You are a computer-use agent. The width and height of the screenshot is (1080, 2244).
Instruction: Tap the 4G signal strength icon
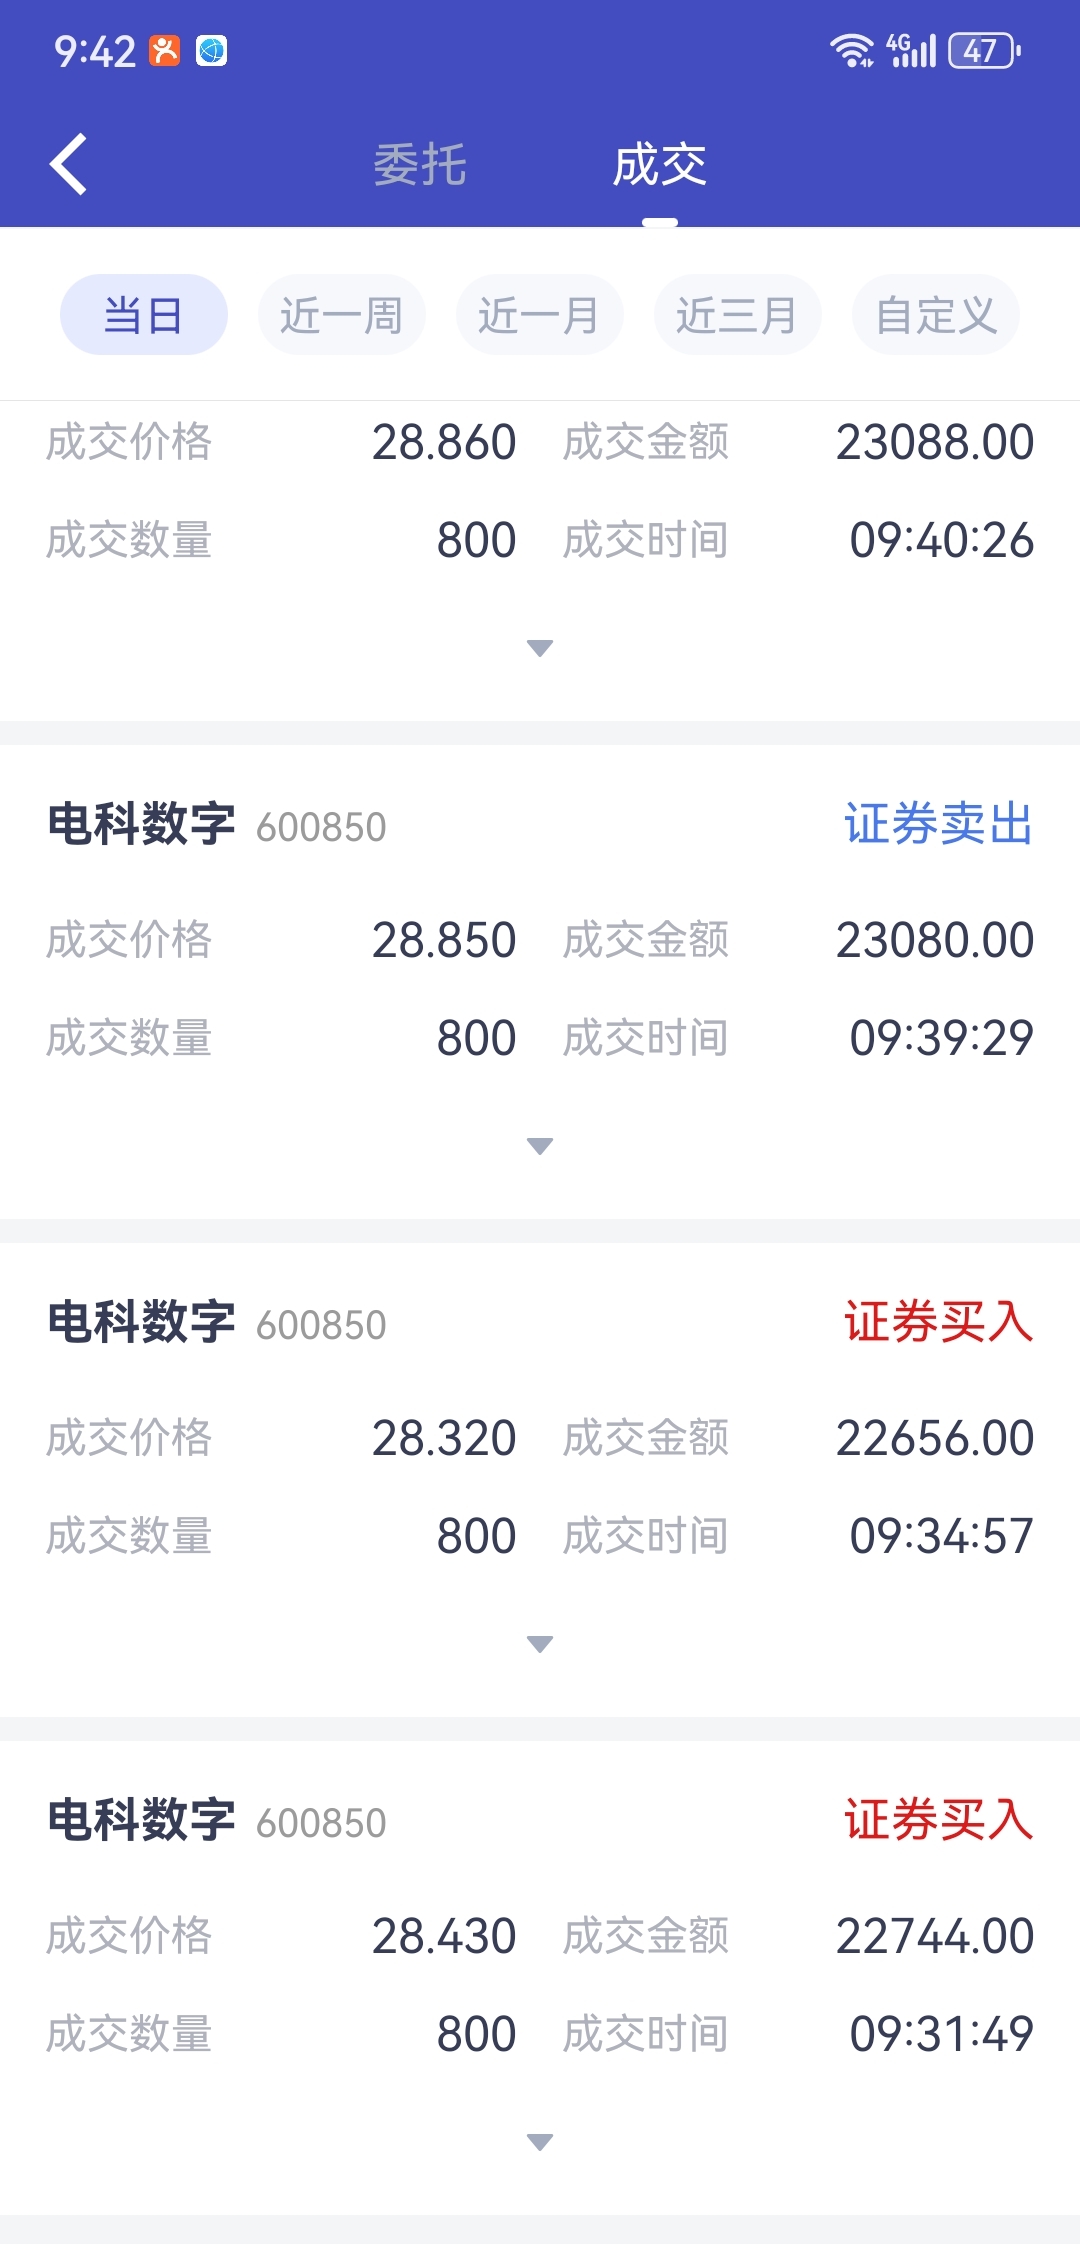911,50
